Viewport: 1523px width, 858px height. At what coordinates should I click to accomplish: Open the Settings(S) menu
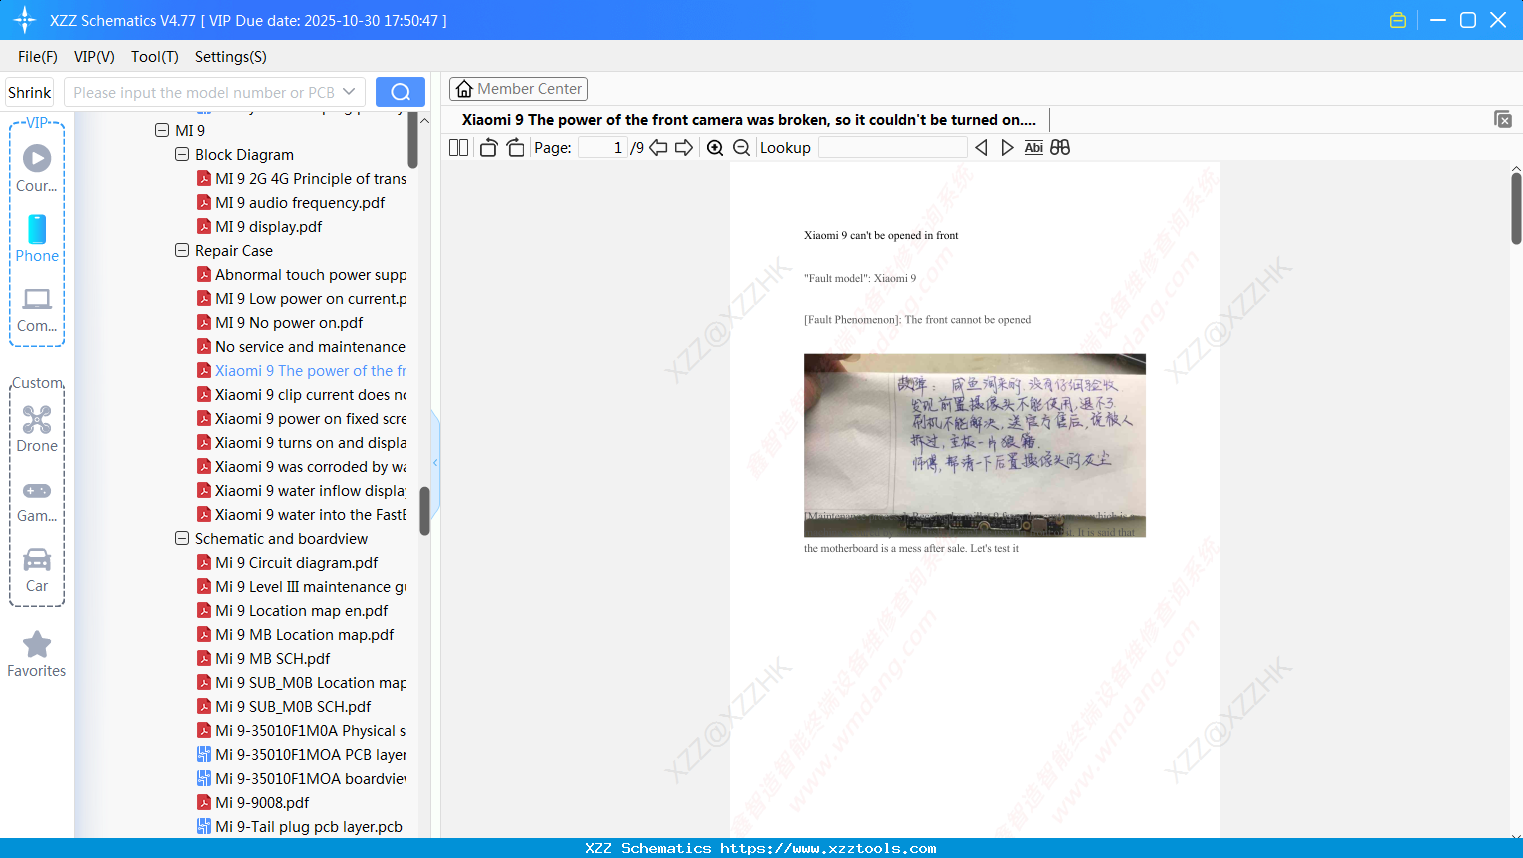point(231,57)
